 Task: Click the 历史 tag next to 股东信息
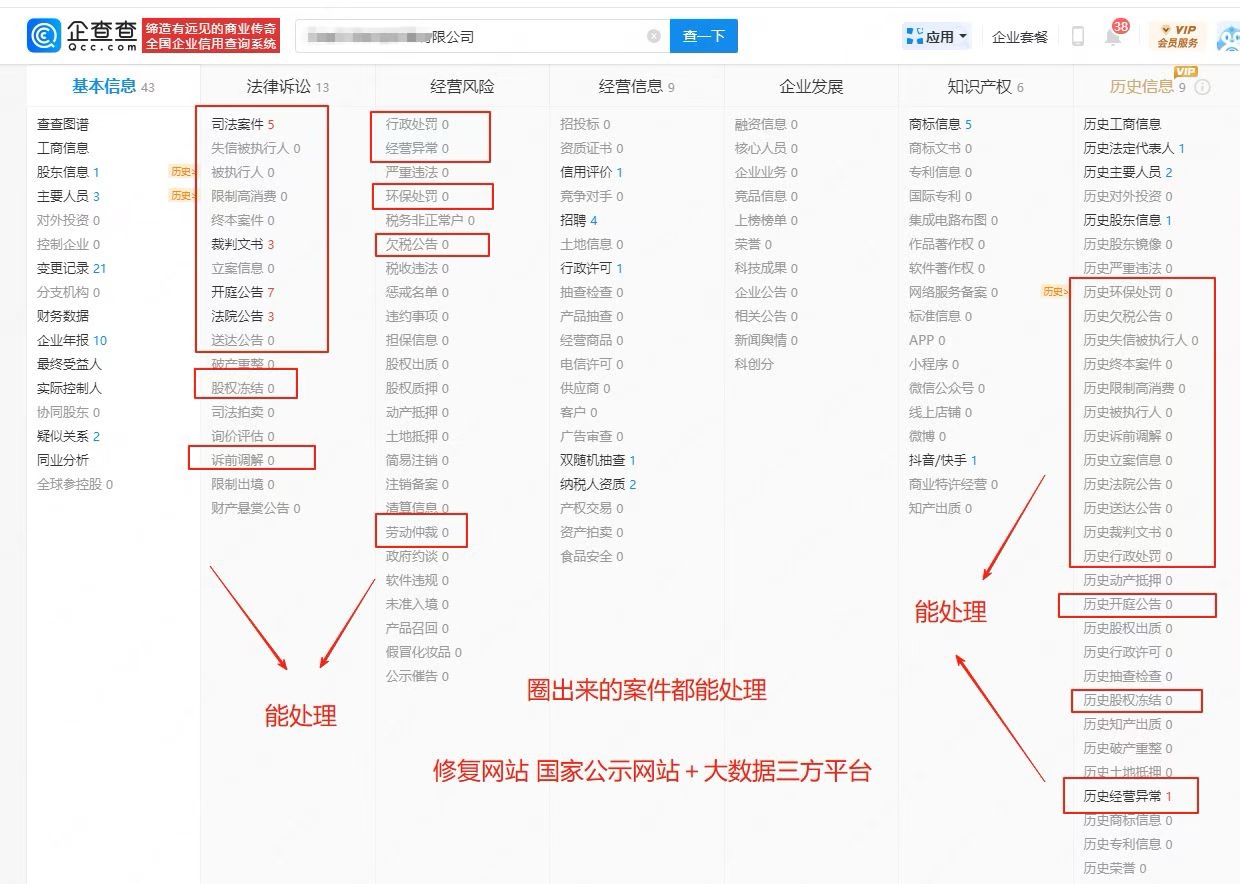pos(183,172)
